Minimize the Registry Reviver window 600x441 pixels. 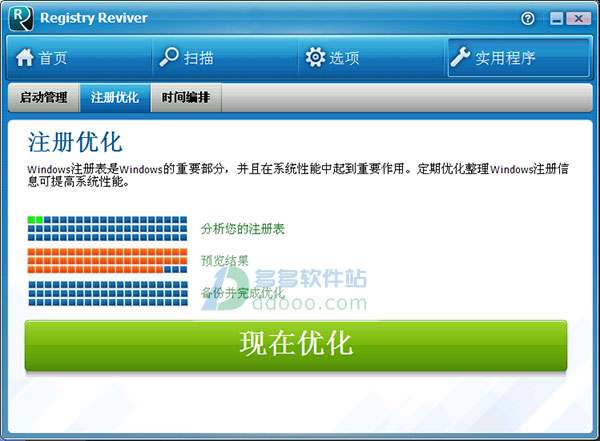(x=557, y=18)
